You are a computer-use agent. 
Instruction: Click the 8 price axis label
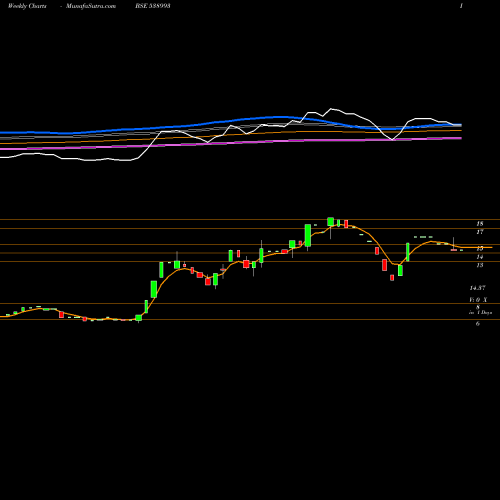pyautogui.click(x=478, y=307)
